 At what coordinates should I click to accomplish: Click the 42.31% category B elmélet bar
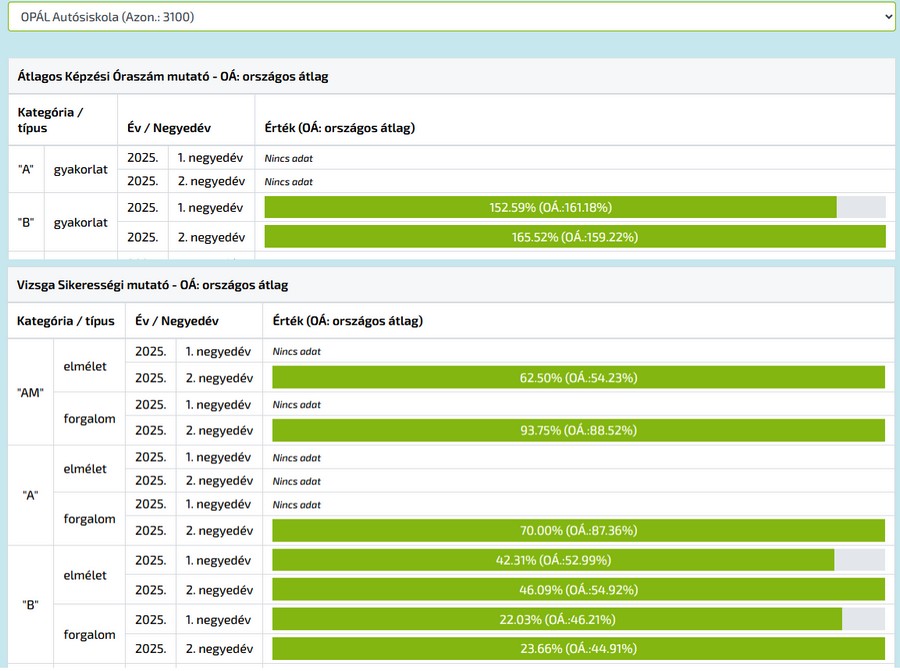pos(553,560)
